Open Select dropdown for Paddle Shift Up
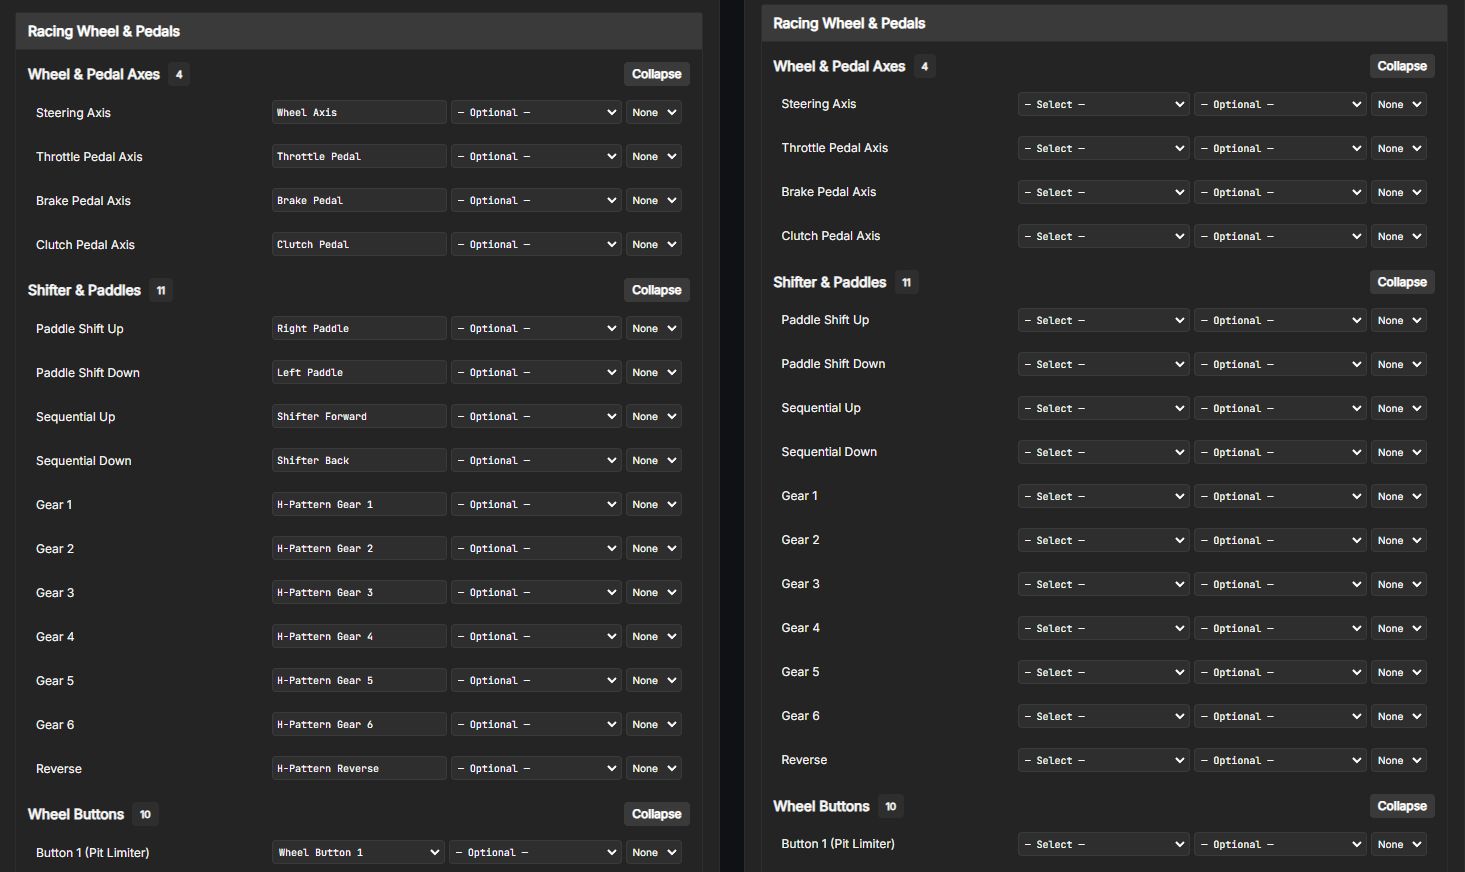The height and width of the screenshot is (872, 1465). [1104, 320]
